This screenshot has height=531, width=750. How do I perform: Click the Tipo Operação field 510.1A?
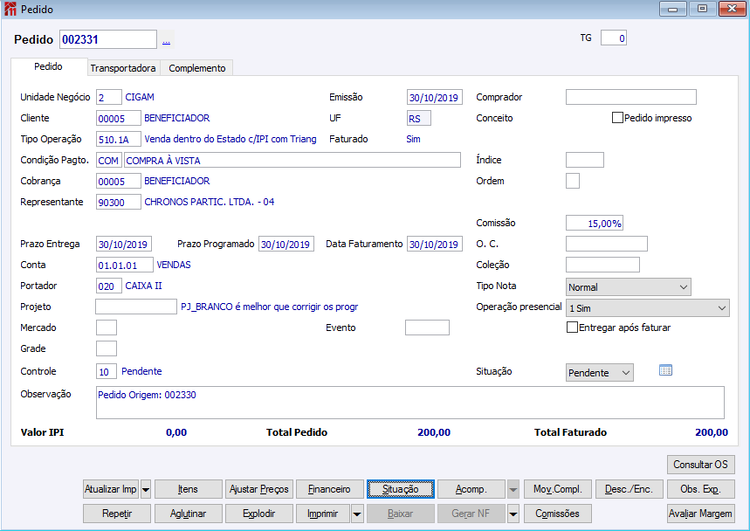(x=118, y=140)
